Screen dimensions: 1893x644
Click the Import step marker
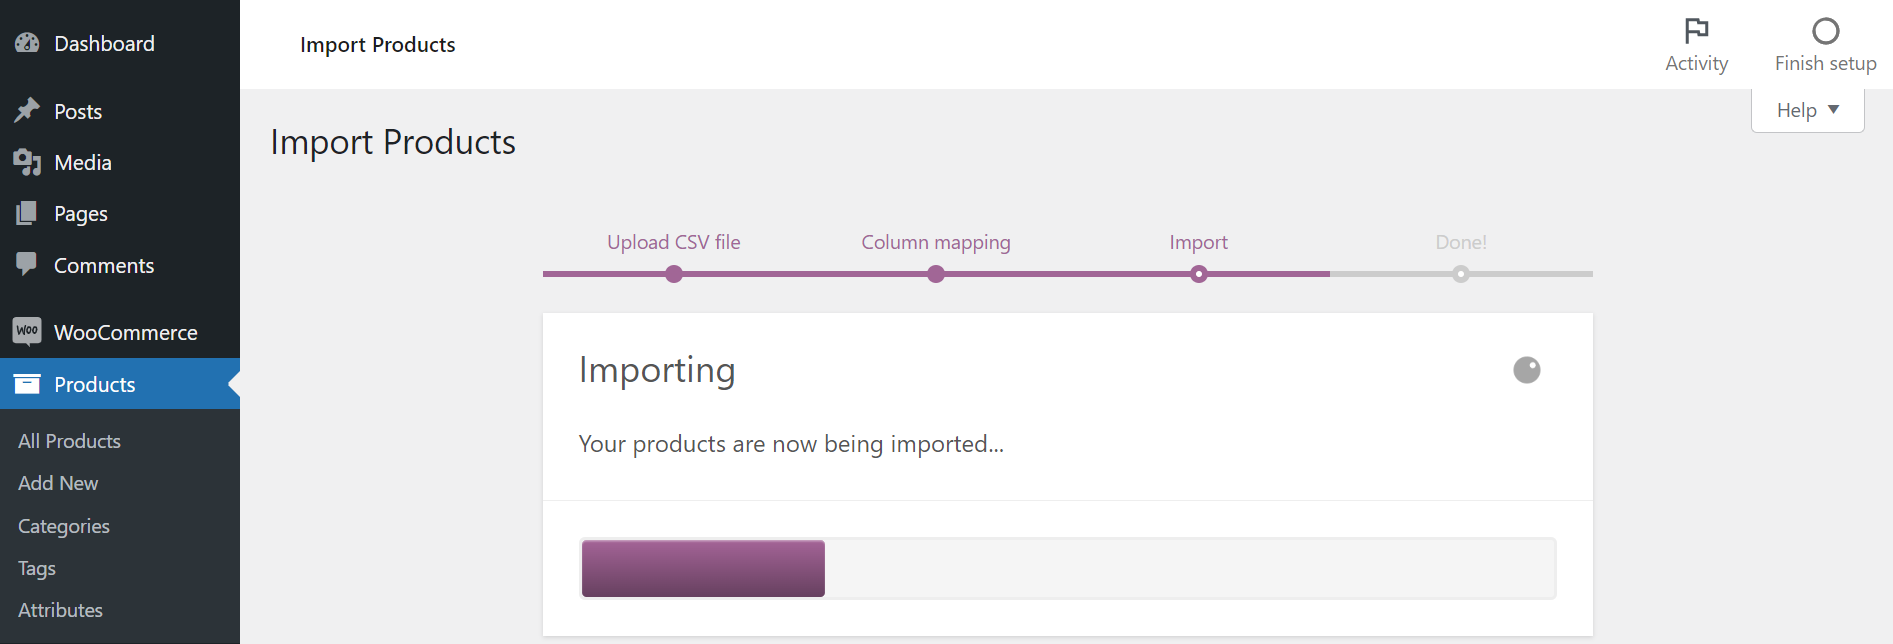pos(1198,273)
